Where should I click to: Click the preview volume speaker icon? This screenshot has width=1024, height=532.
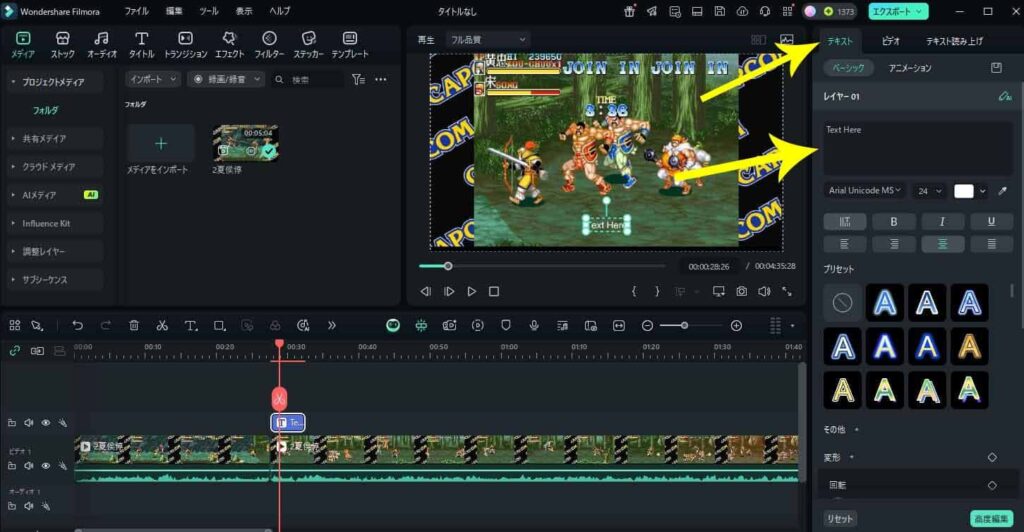(764, 291)
